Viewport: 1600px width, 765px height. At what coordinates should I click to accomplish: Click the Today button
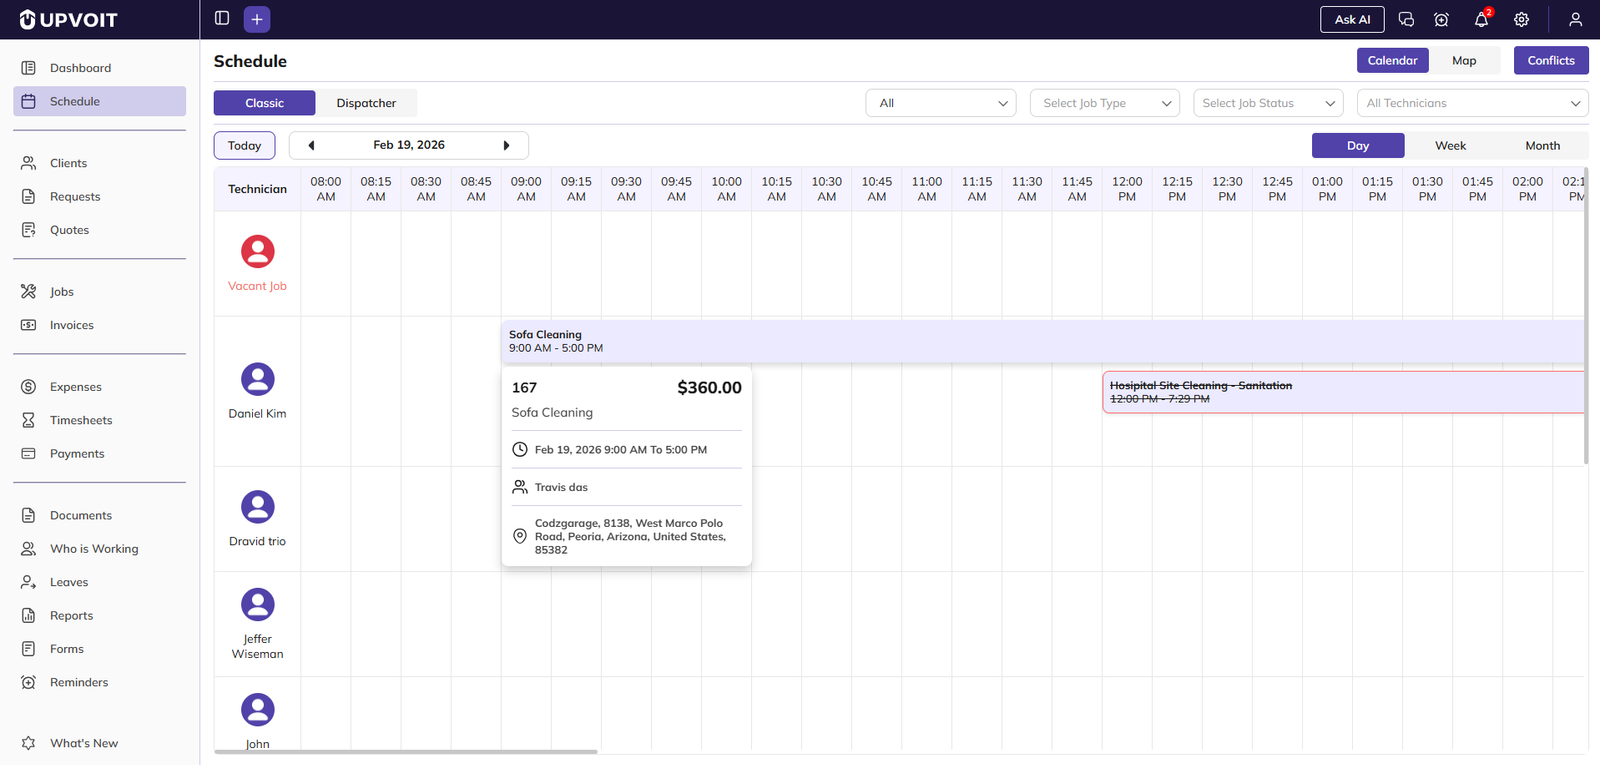[244, 145]
